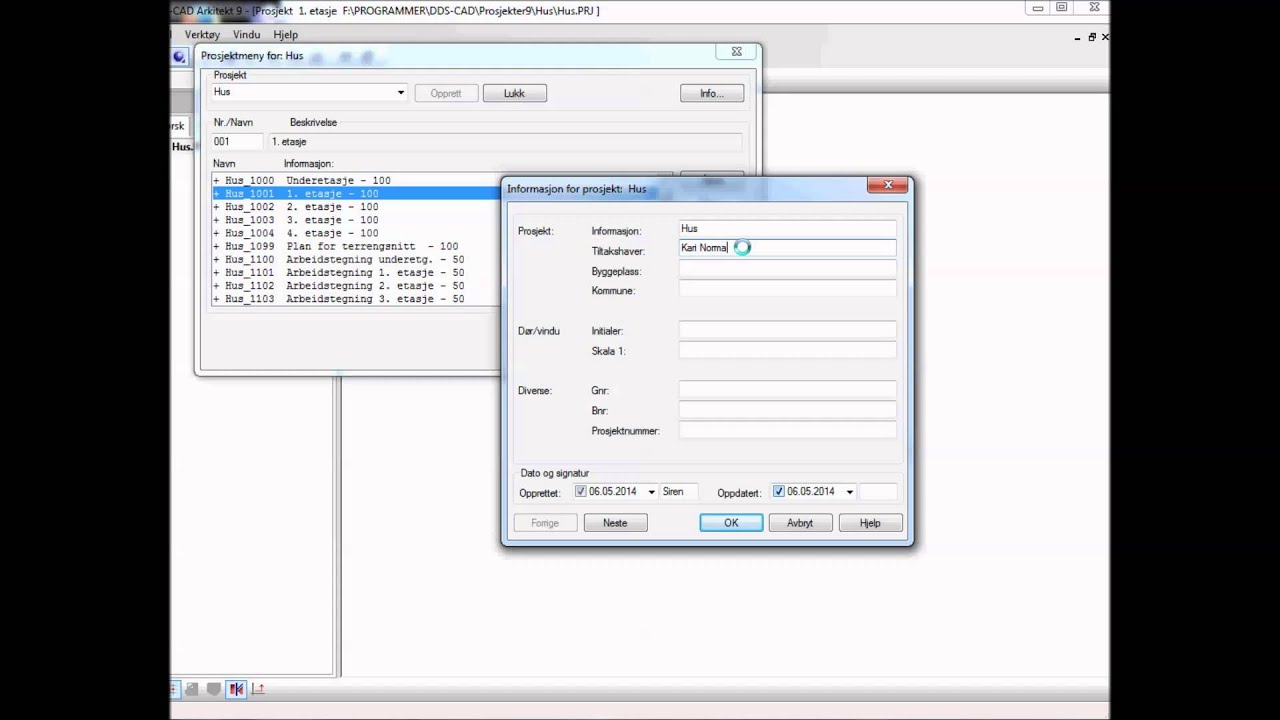
Task: Expand the Hus_1000 Underetasje row
Action: (216, 181)
